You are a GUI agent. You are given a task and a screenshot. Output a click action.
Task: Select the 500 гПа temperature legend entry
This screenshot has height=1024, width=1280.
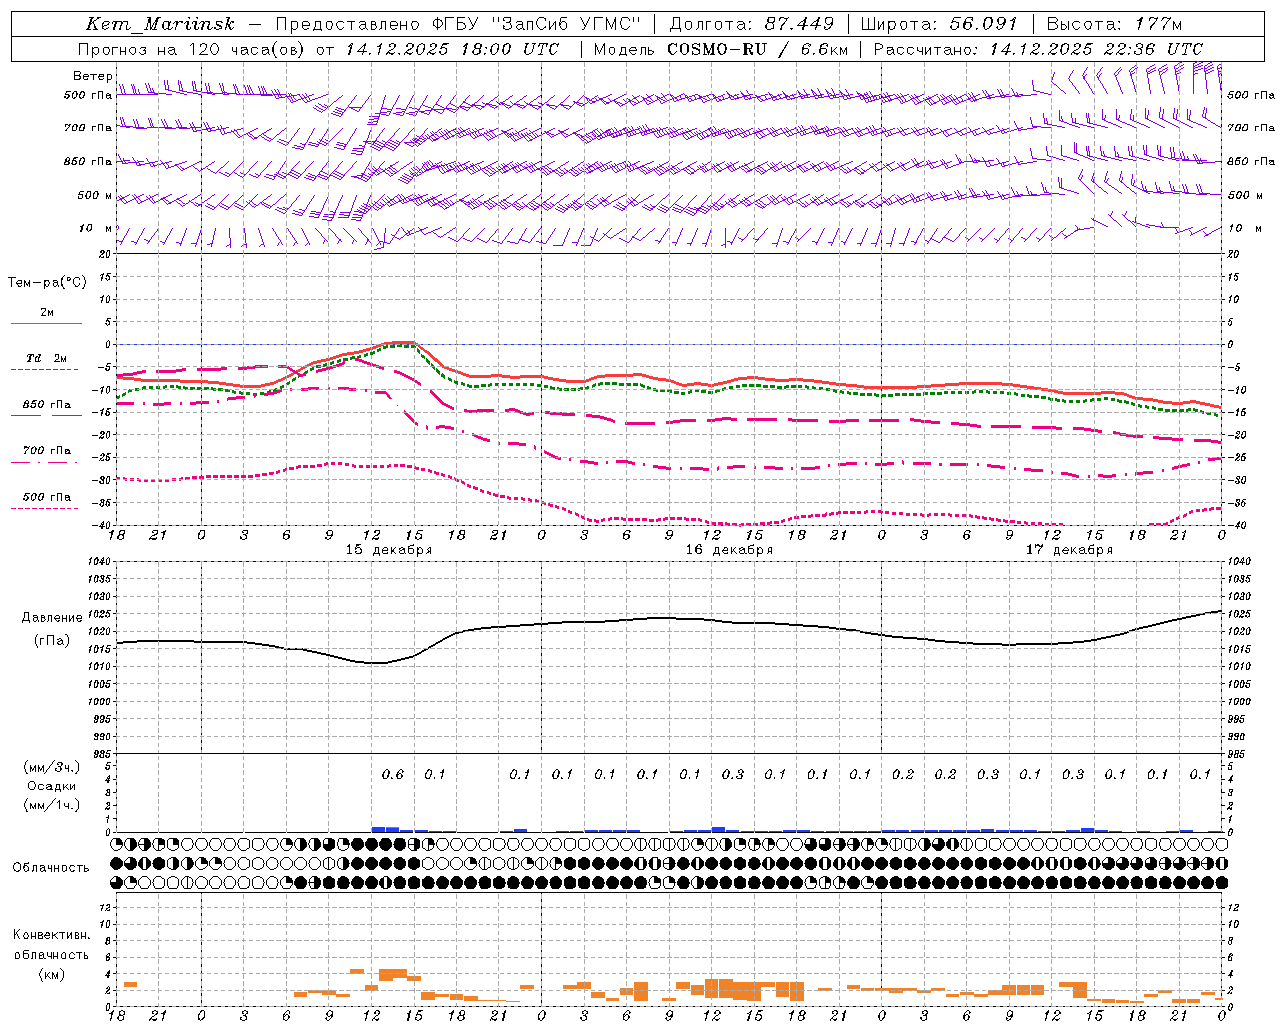(47, 497)
